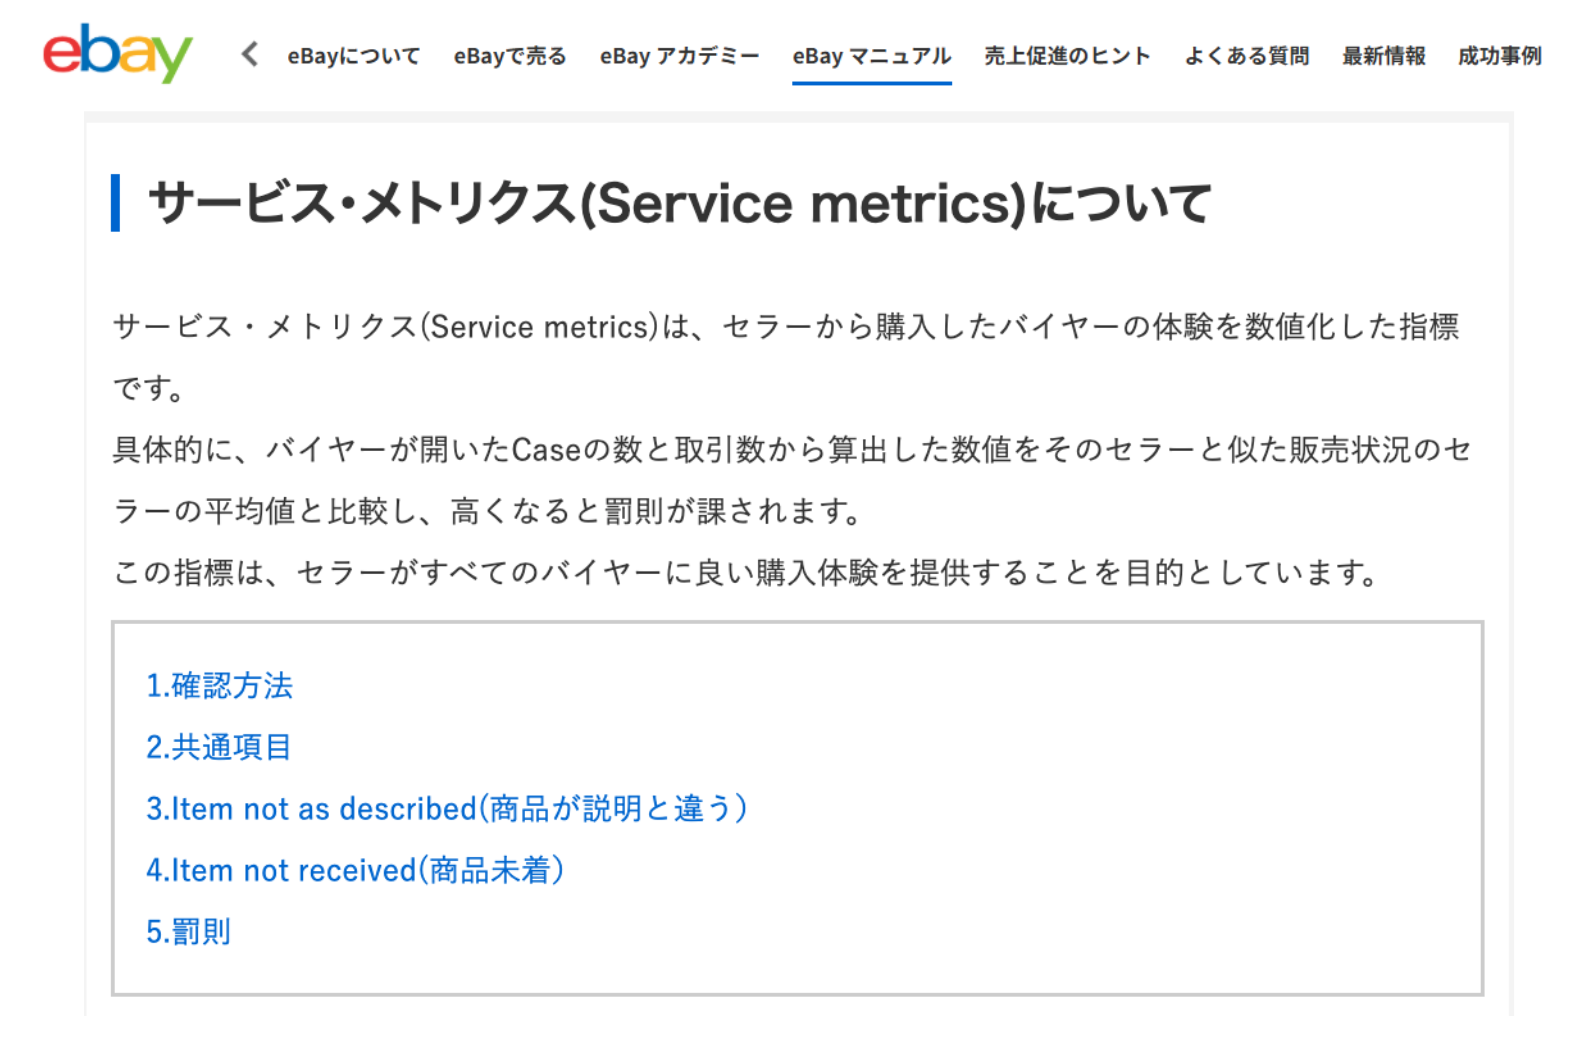Image resolution: width=1570 pixels, height=1038 pixels.
Task: Jump to the 5.罰則 section
Action: (188, 931)
